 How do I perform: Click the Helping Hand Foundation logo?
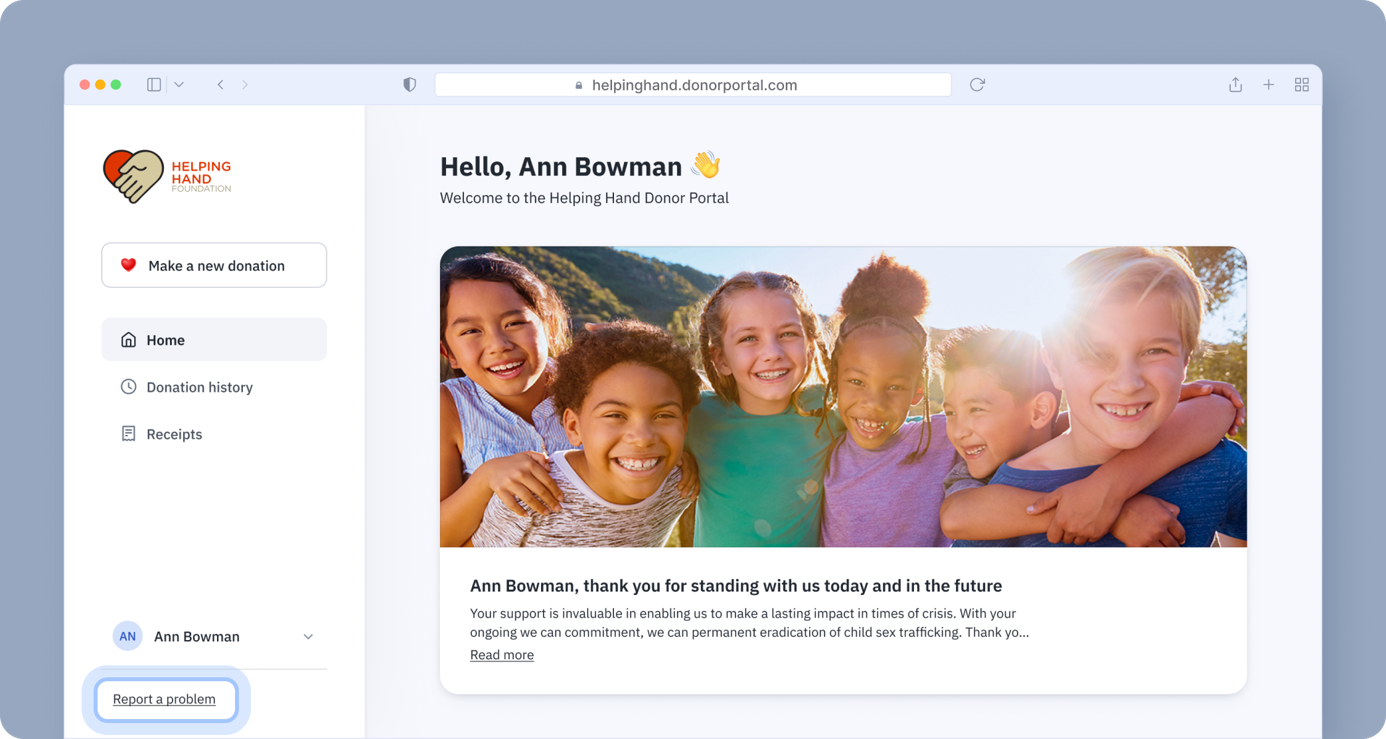(x=167, y=176)
